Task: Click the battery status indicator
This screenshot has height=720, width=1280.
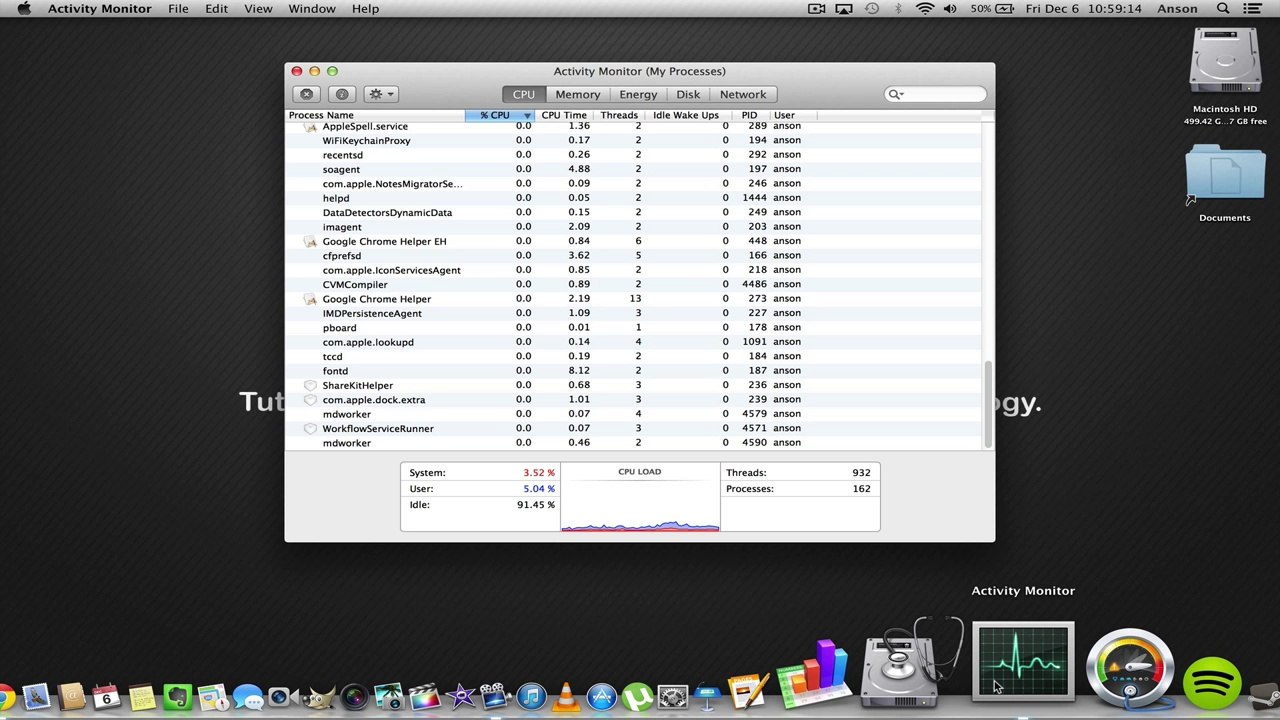Action: 994,9
